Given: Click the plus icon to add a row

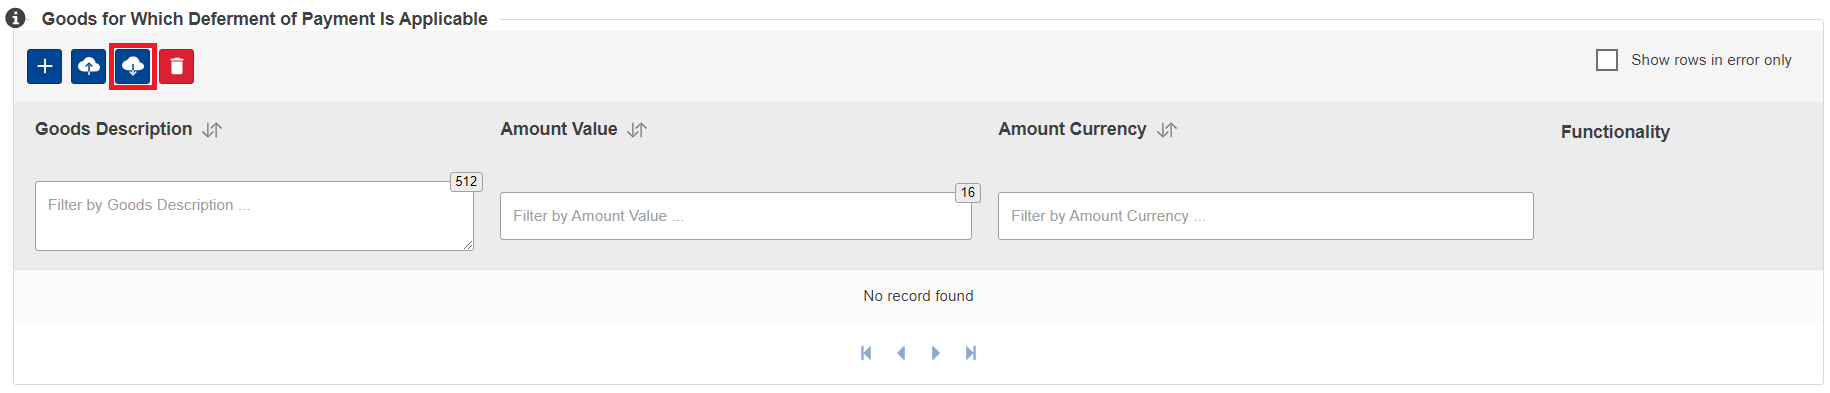Looking at the screenshot, I should tap(44, 66).
